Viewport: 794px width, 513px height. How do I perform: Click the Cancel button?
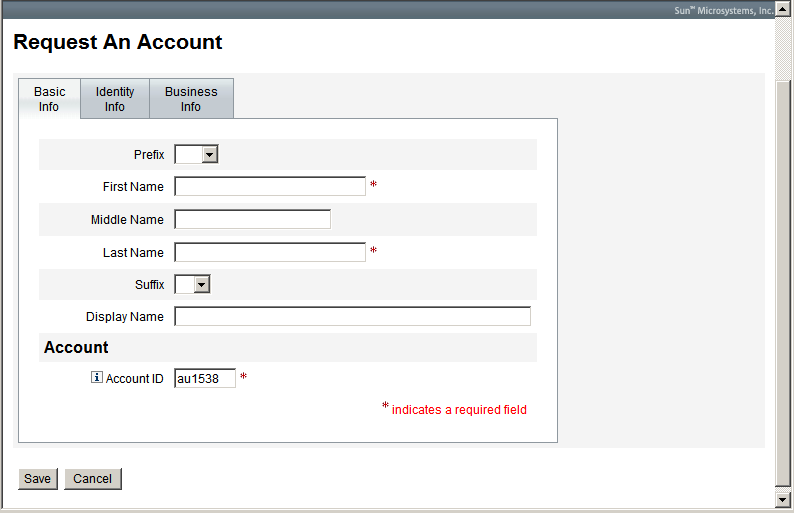[x=93, y=479]
